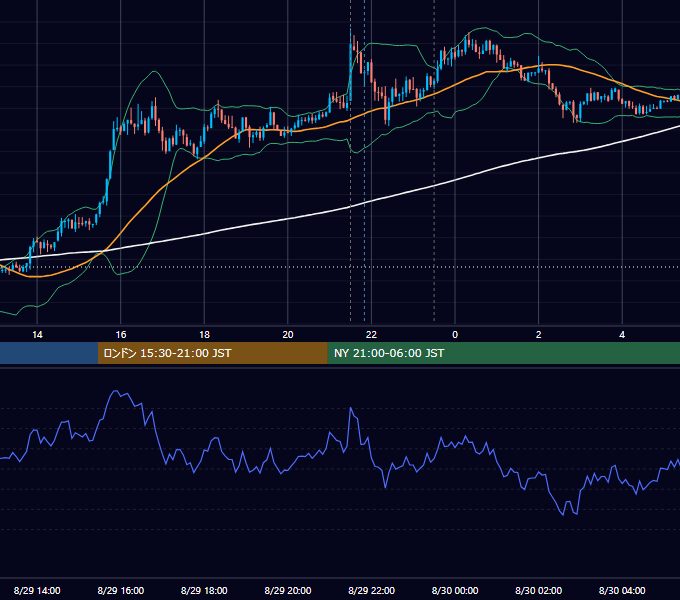Click the 22 hour axis label

(371, 335)
